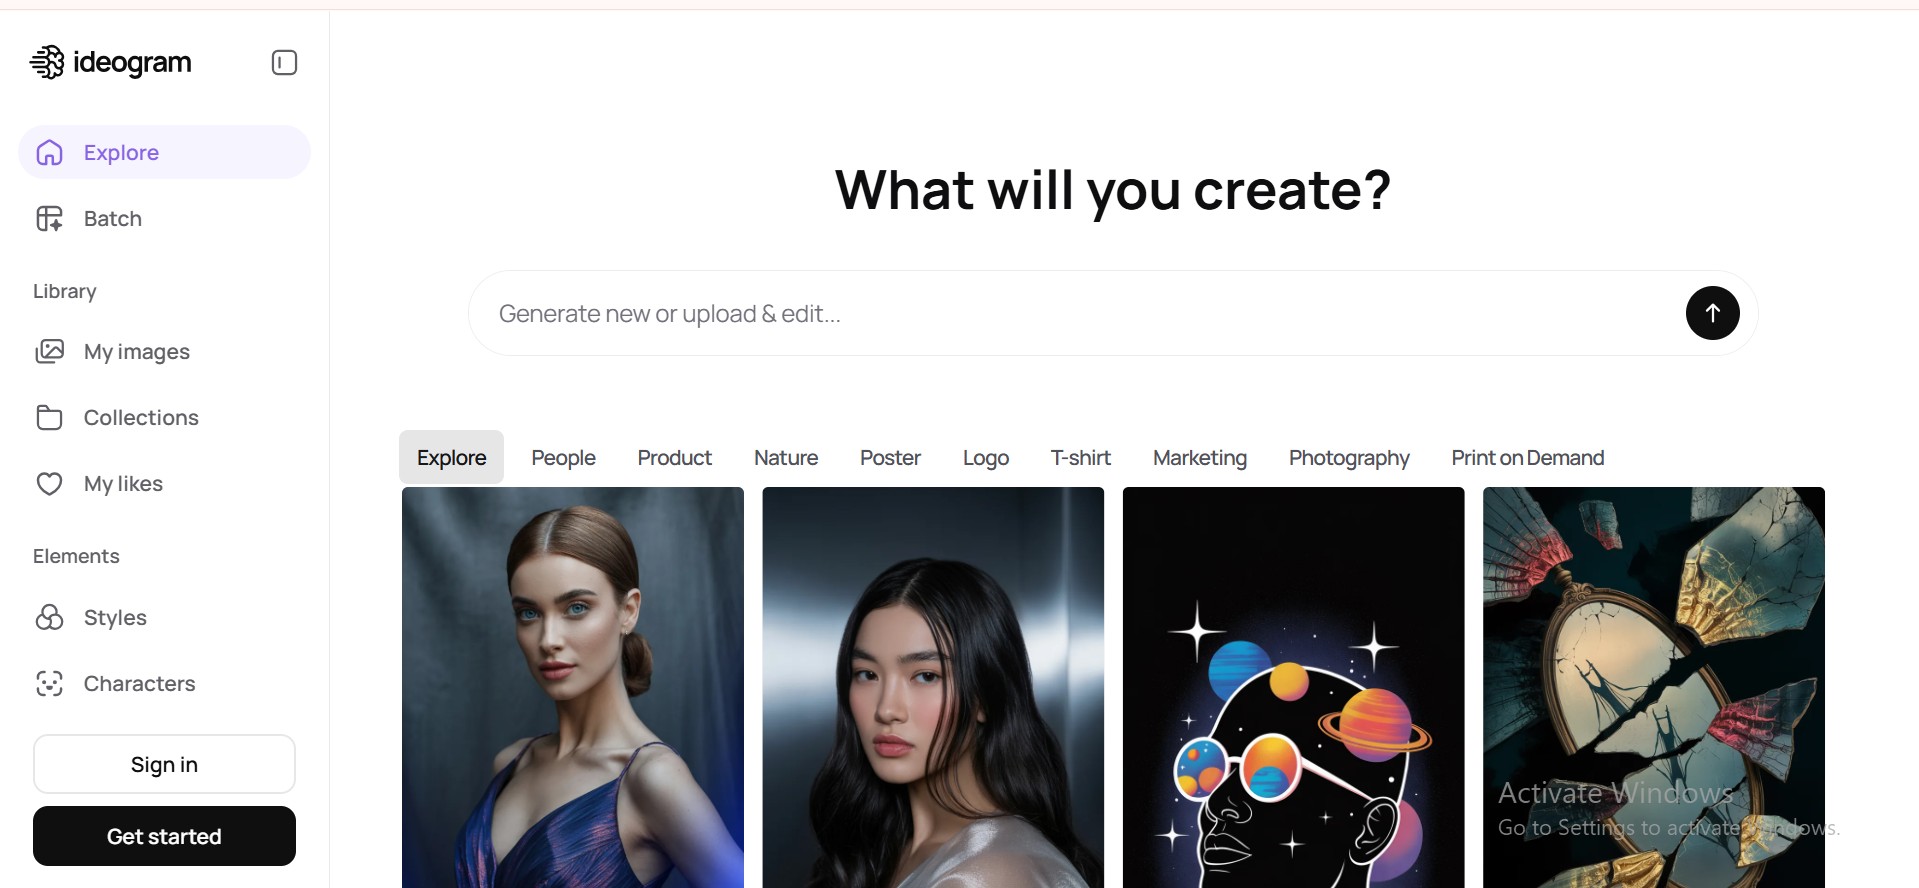This screenshot has width=1919, height=888.
Task: Click the My likes heart icon
Action: point(49,484)
